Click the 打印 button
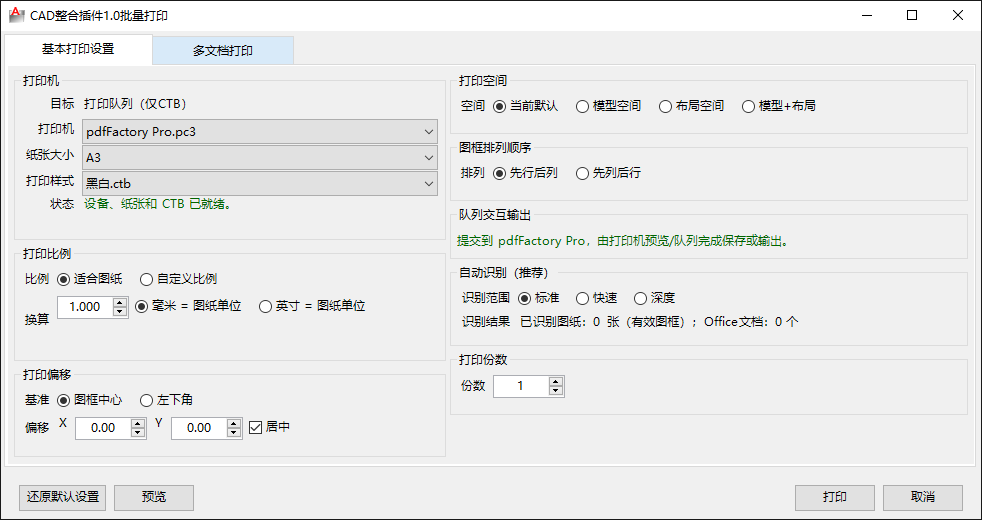Viewport: 982px width, 520px height. [835, 497]
